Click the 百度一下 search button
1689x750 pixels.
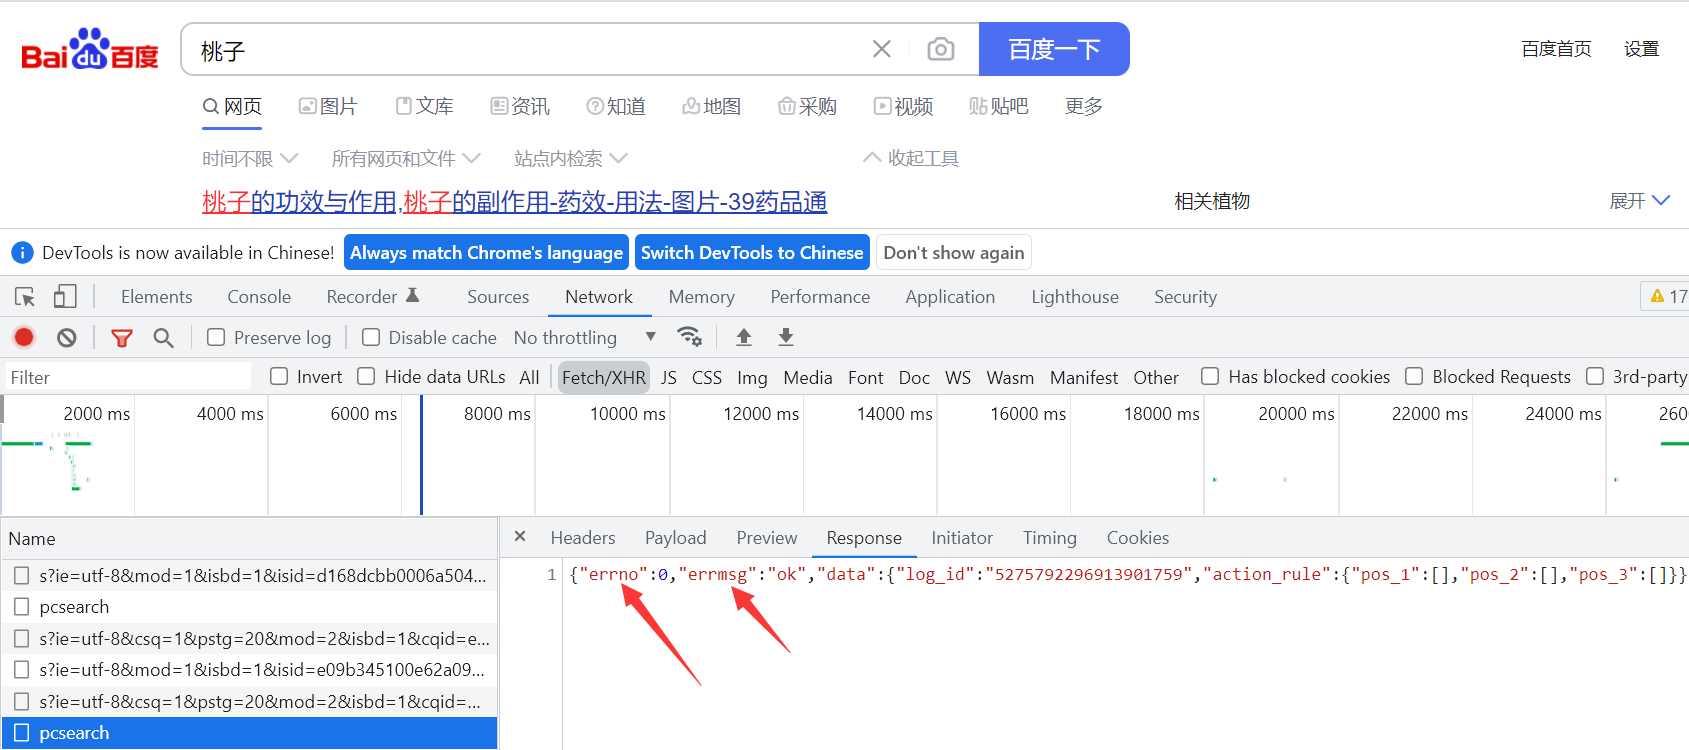coord(1054,49)
